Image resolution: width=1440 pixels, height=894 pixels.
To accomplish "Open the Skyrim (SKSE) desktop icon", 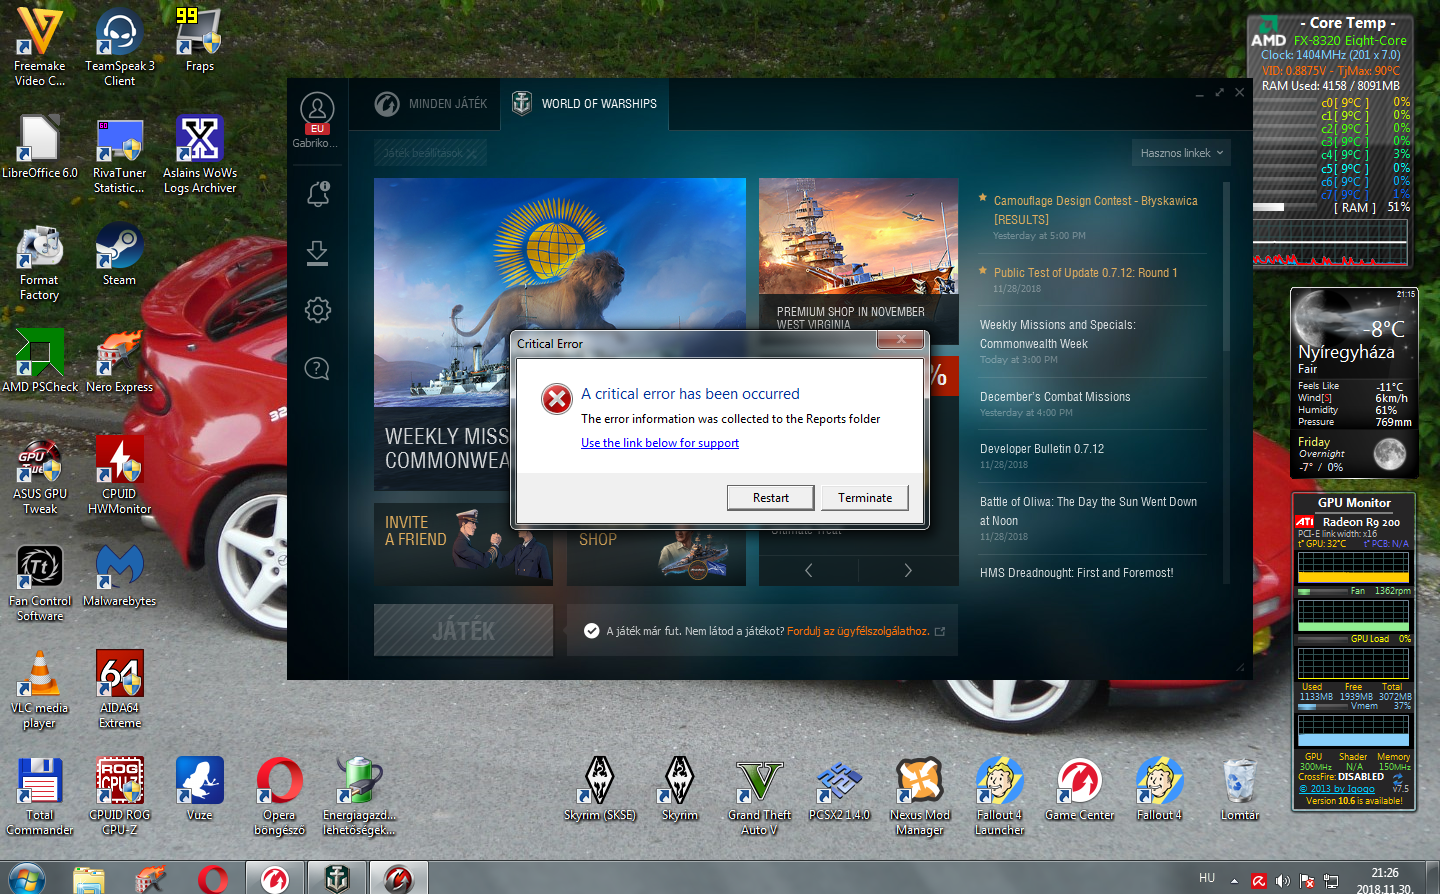I will (600, 789).
